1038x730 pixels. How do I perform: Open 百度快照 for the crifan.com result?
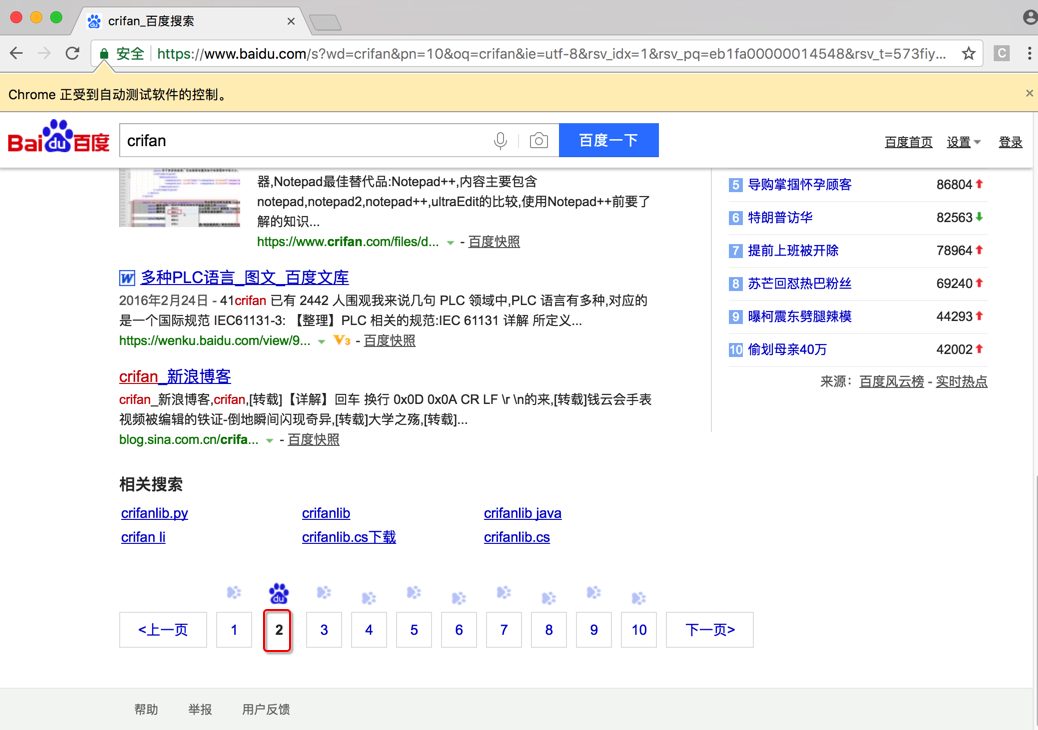[x=494, y=242]
